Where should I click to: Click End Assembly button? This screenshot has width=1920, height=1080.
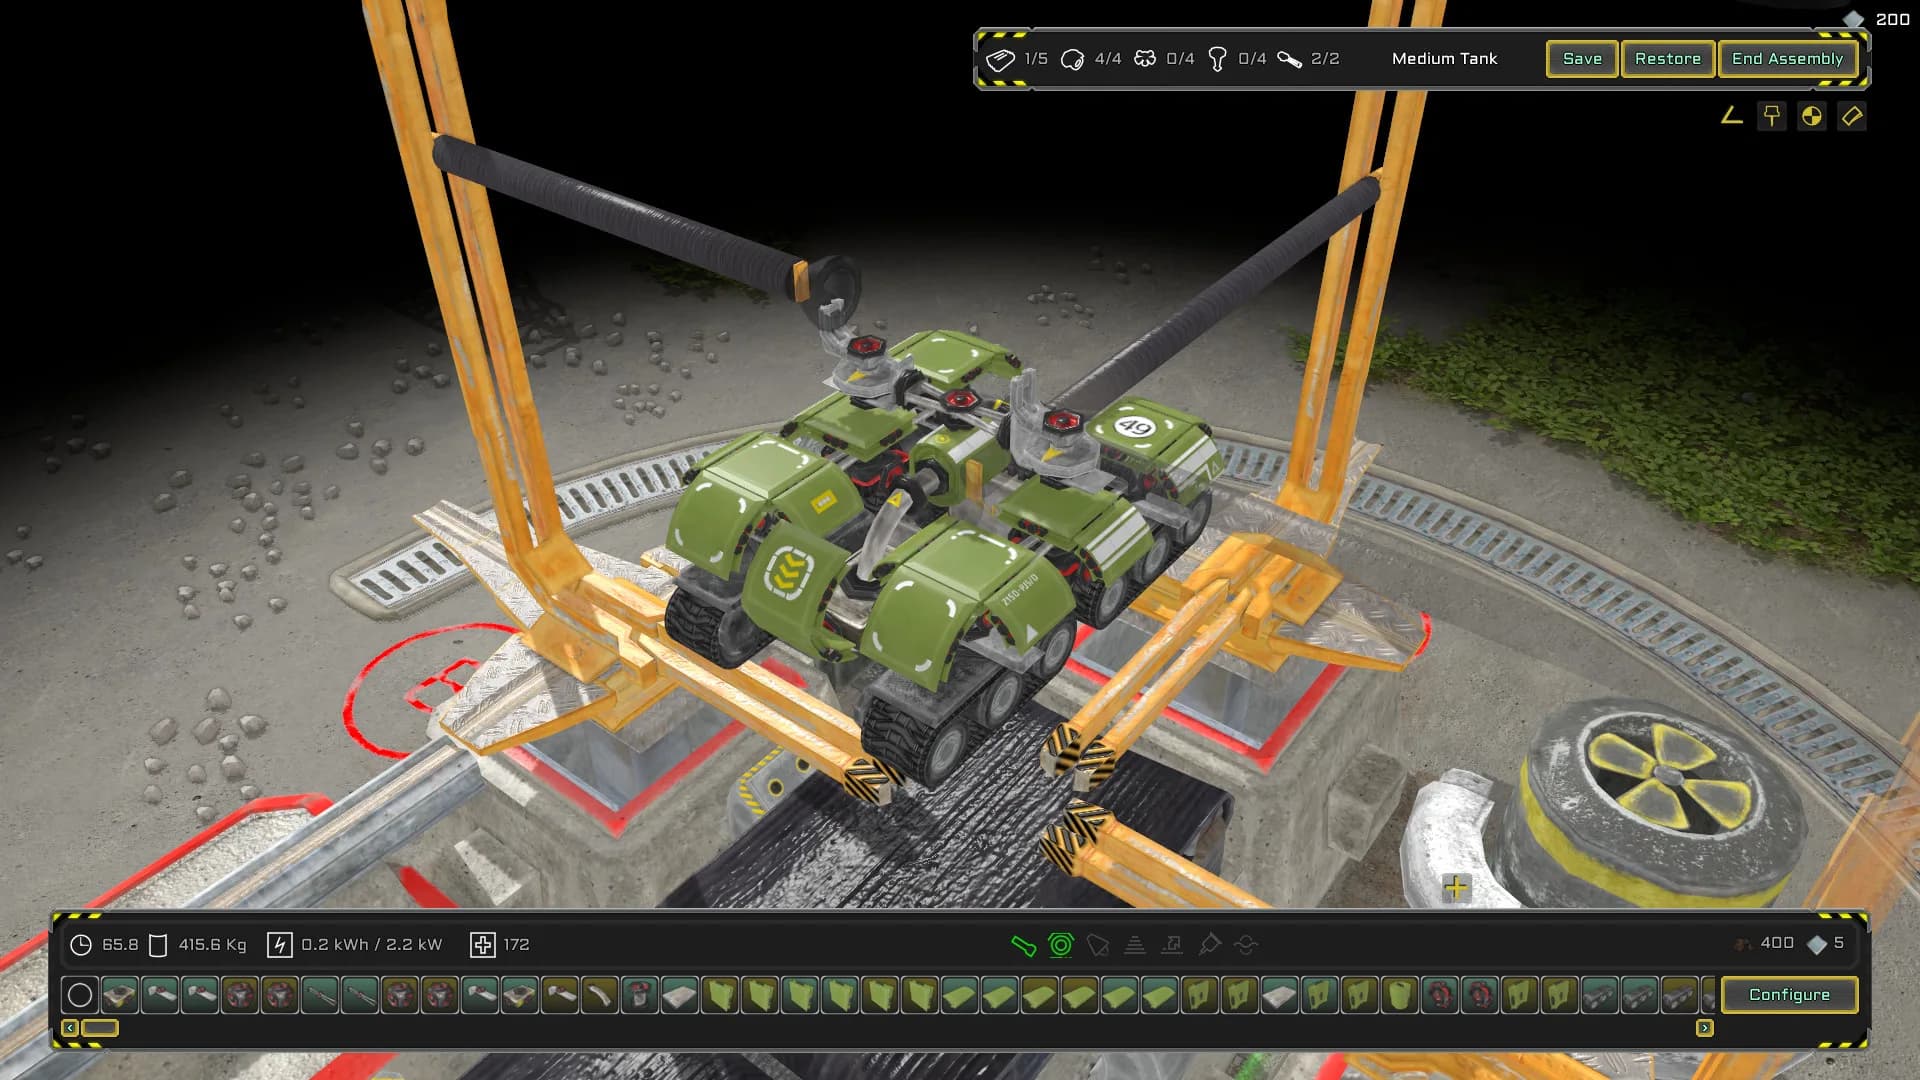(x=1787, y=59)
